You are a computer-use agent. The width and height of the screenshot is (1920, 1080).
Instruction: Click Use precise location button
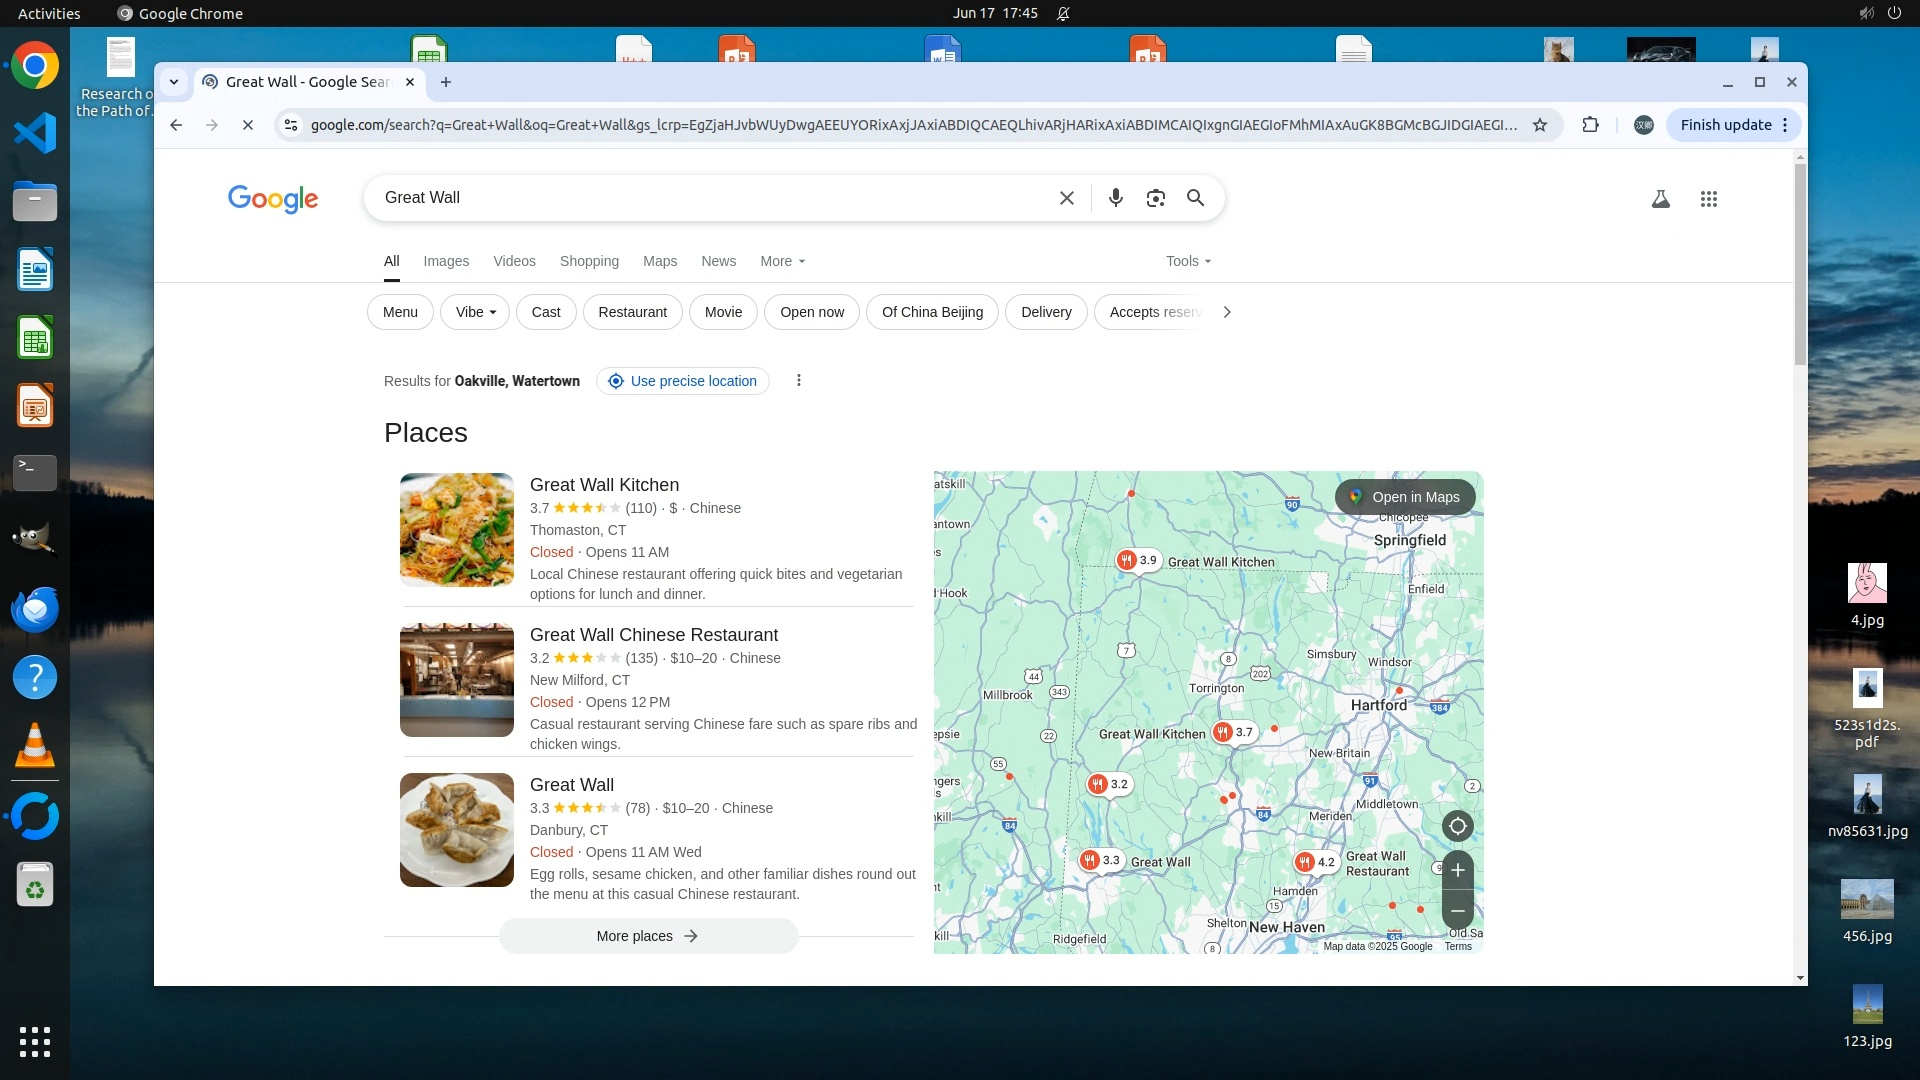(x=683, y=381)
